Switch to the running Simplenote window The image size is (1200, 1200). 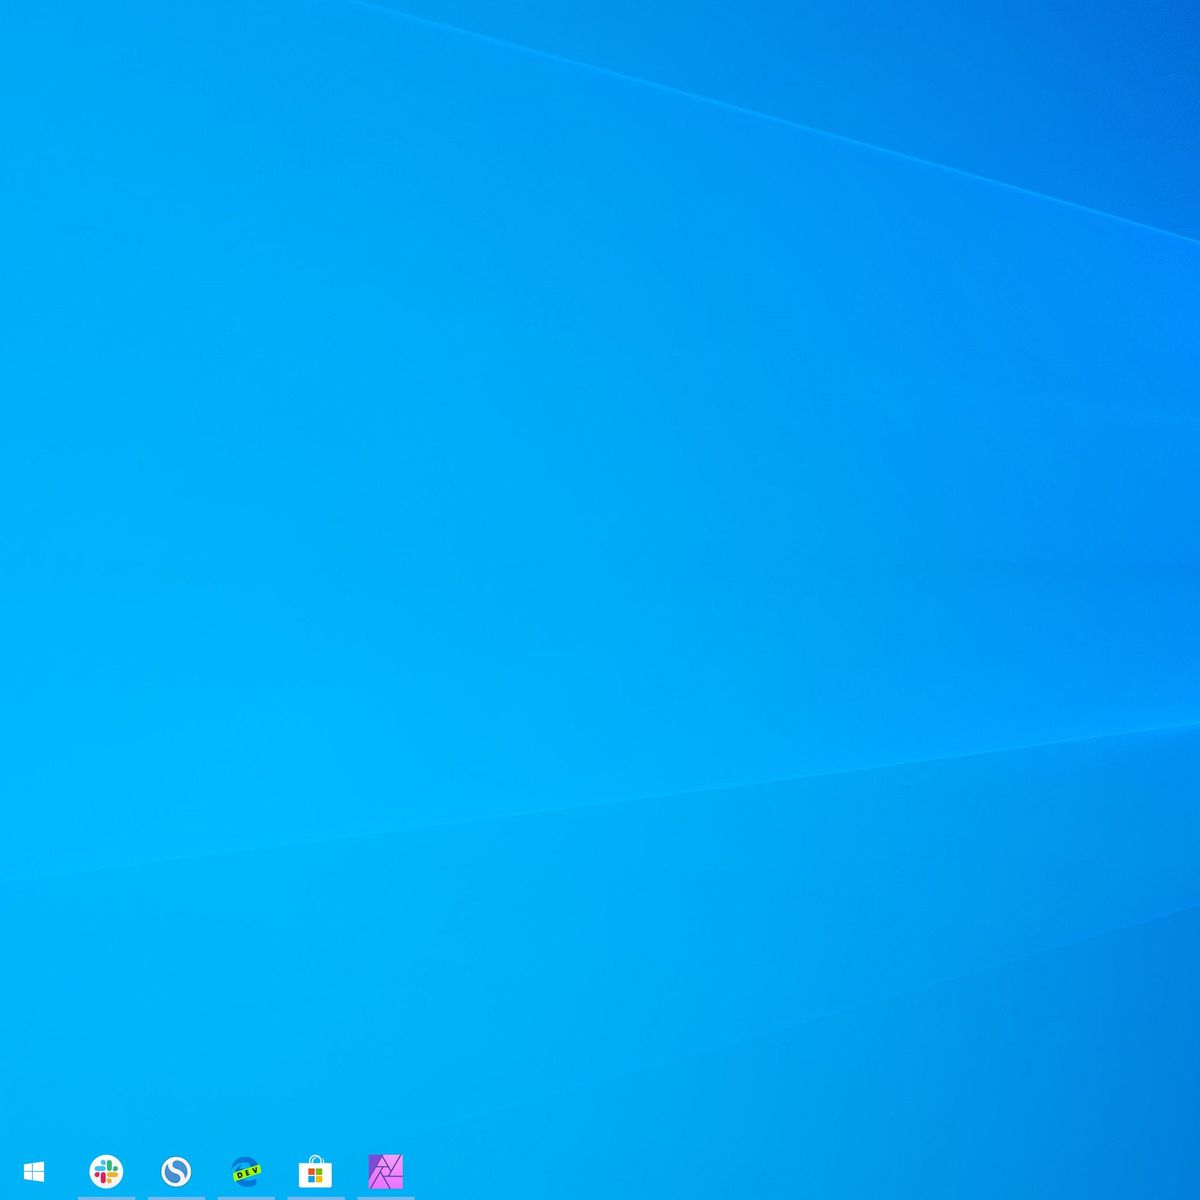click(x=178, y=1169)
